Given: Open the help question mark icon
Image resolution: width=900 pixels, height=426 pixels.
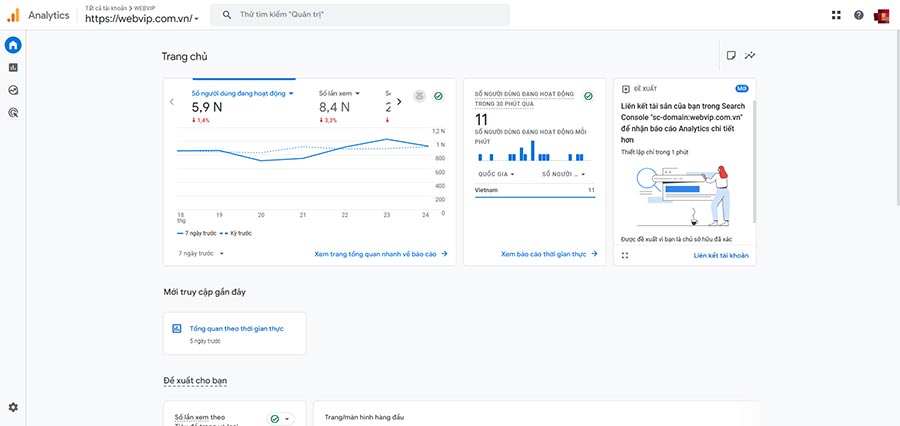Looking at the screenshot, I should 859,16.
